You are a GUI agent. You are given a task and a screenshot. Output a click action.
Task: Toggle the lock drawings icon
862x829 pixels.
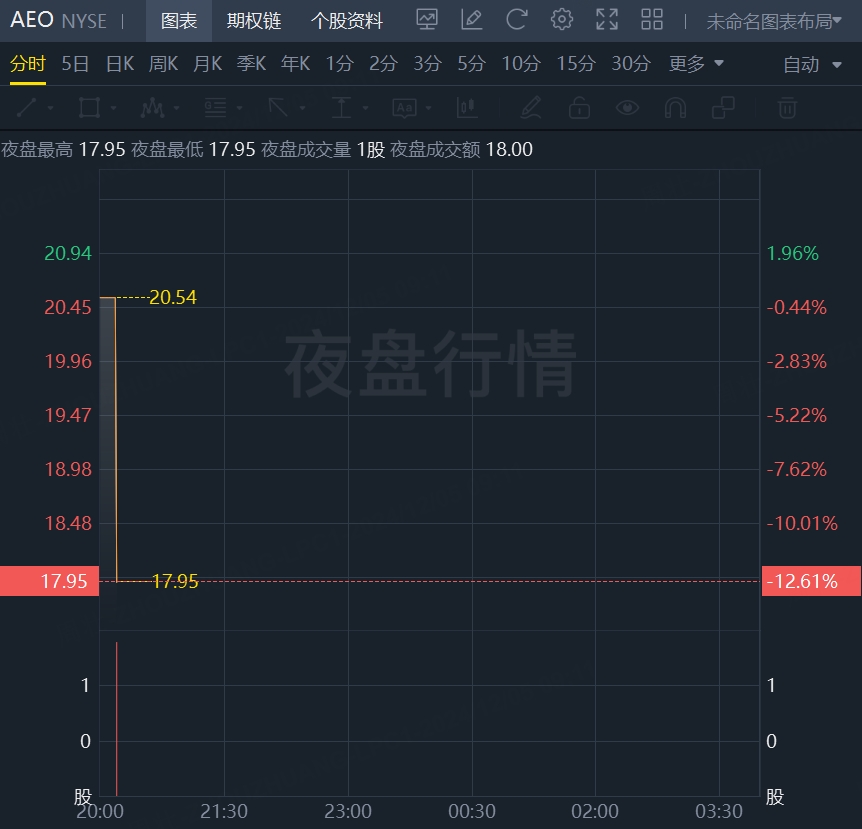[x=579, y=108]
